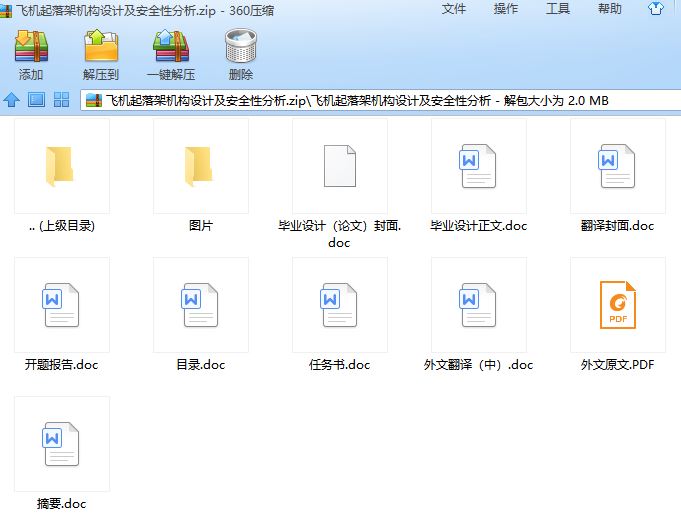Select the 开题报告.doc Word icon

[61, 305]
